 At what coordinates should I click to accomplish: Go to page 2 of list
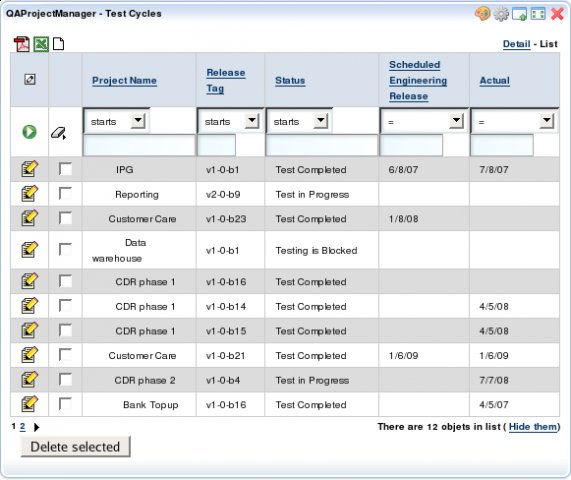click(23, 426)
